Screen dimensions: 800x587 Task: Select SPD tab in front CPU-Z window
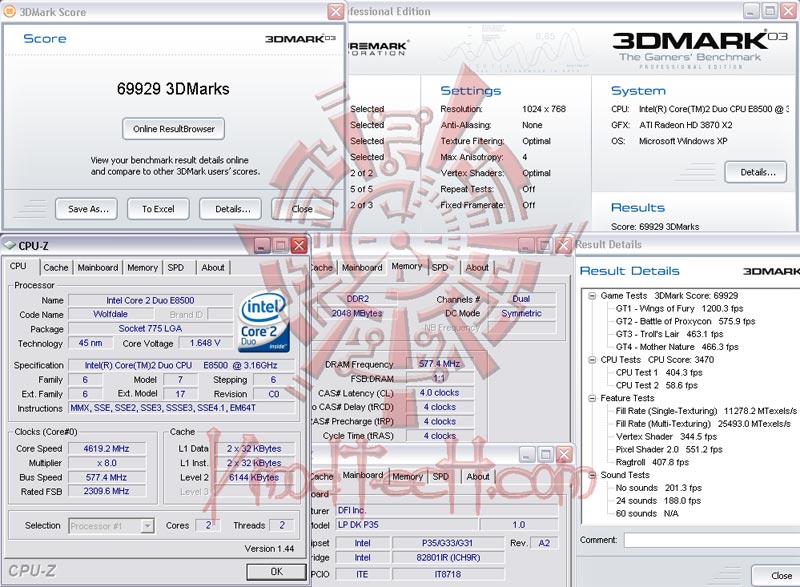pos(176,267)
